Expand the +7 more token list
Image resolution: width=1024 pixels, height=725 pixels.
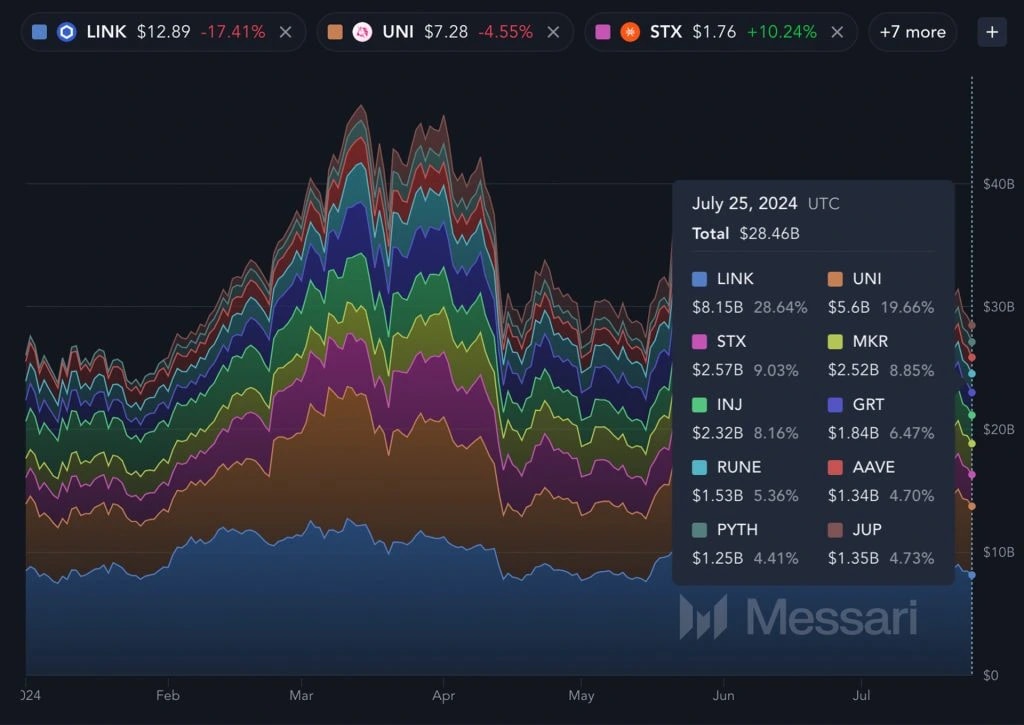tap(911, 31)
